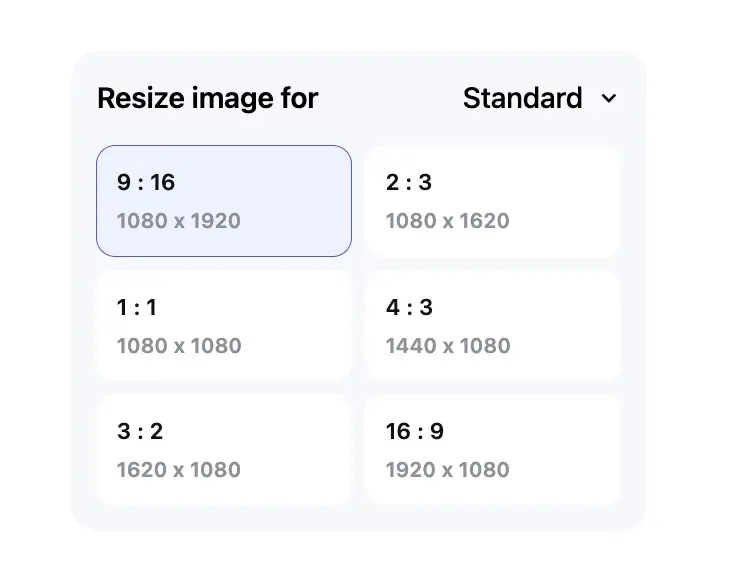Viewport: 732px width, 574px height.
Task: Click the 1440 x 1080 dimension label
Action: click(x=448, y=346)
